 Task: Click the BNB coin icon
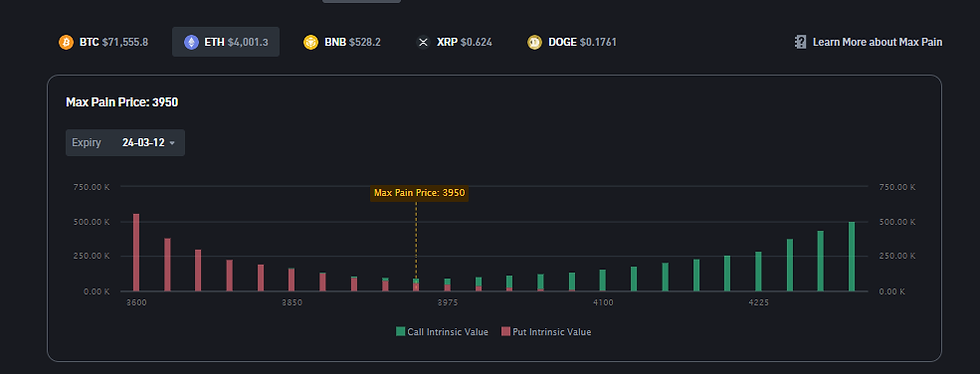[x=311, y=42]
